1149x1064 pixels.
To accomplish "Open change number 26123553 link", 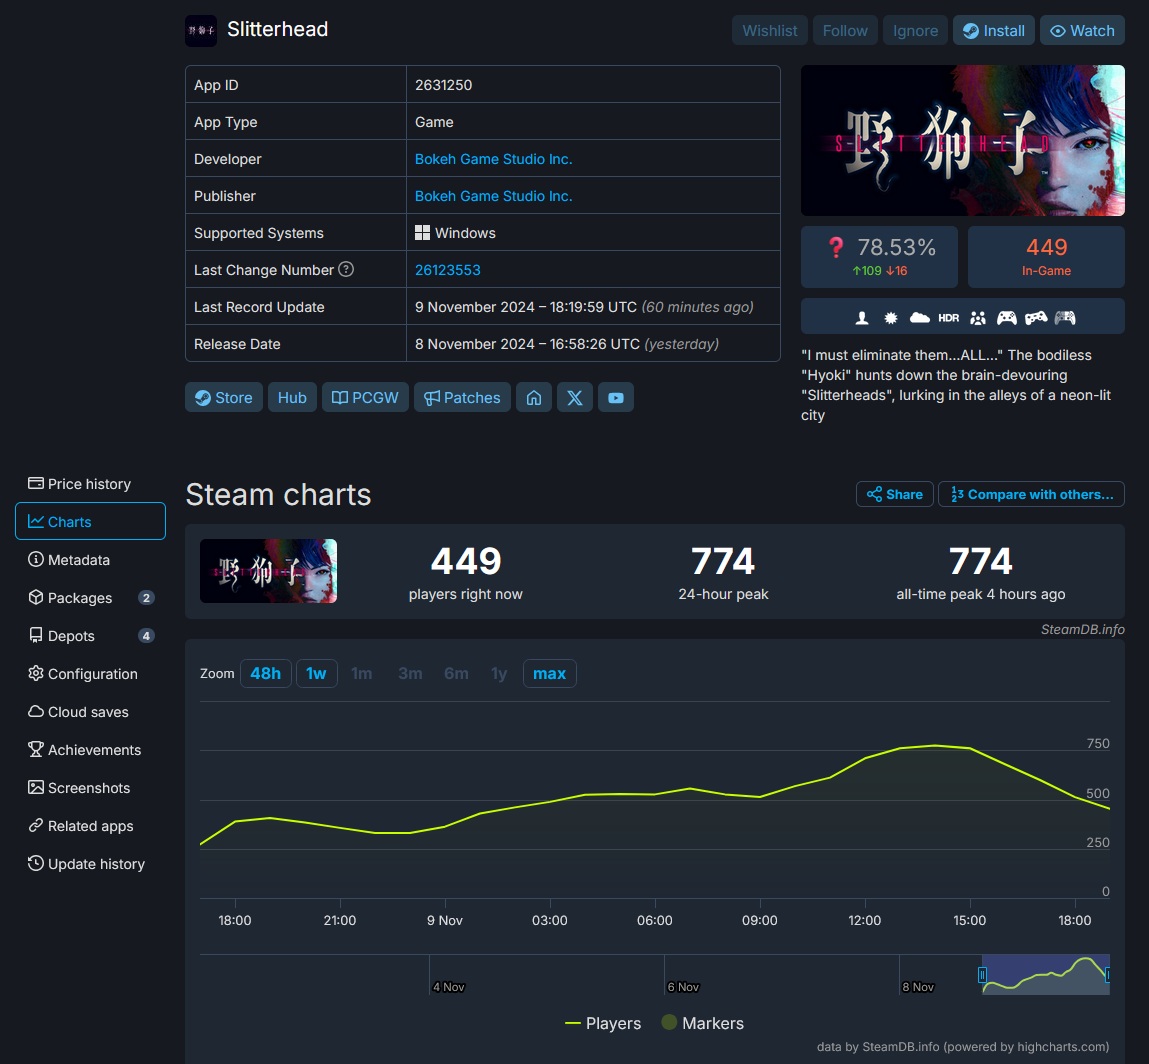I will pyautogui.click(x=448, y=270).
